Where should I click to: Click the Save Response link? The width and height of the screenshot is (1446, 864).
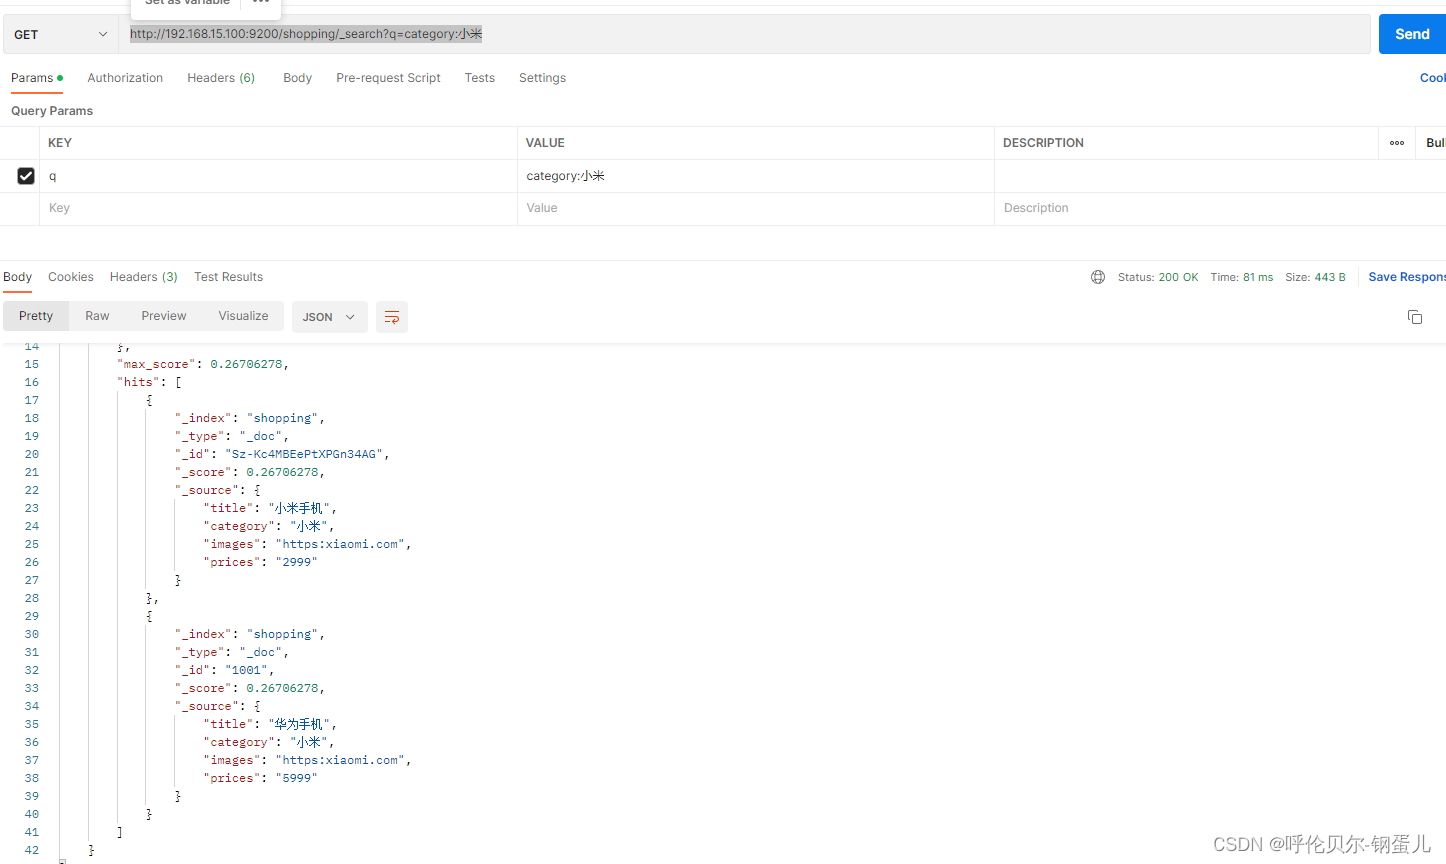point(1407,277)
